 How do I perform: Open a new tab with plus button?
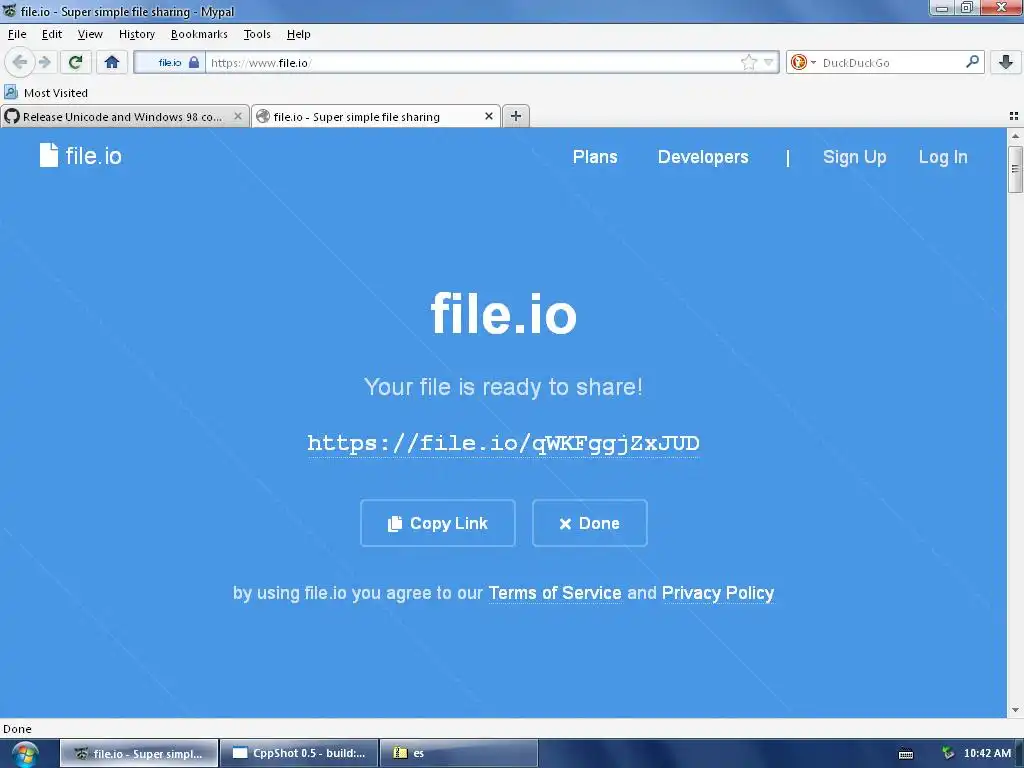(x=516, y=116)
